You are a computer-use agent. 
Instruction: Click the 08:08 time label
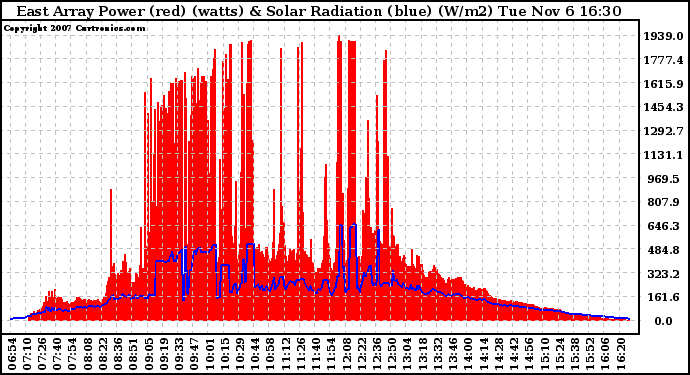[x=88, y=354]
